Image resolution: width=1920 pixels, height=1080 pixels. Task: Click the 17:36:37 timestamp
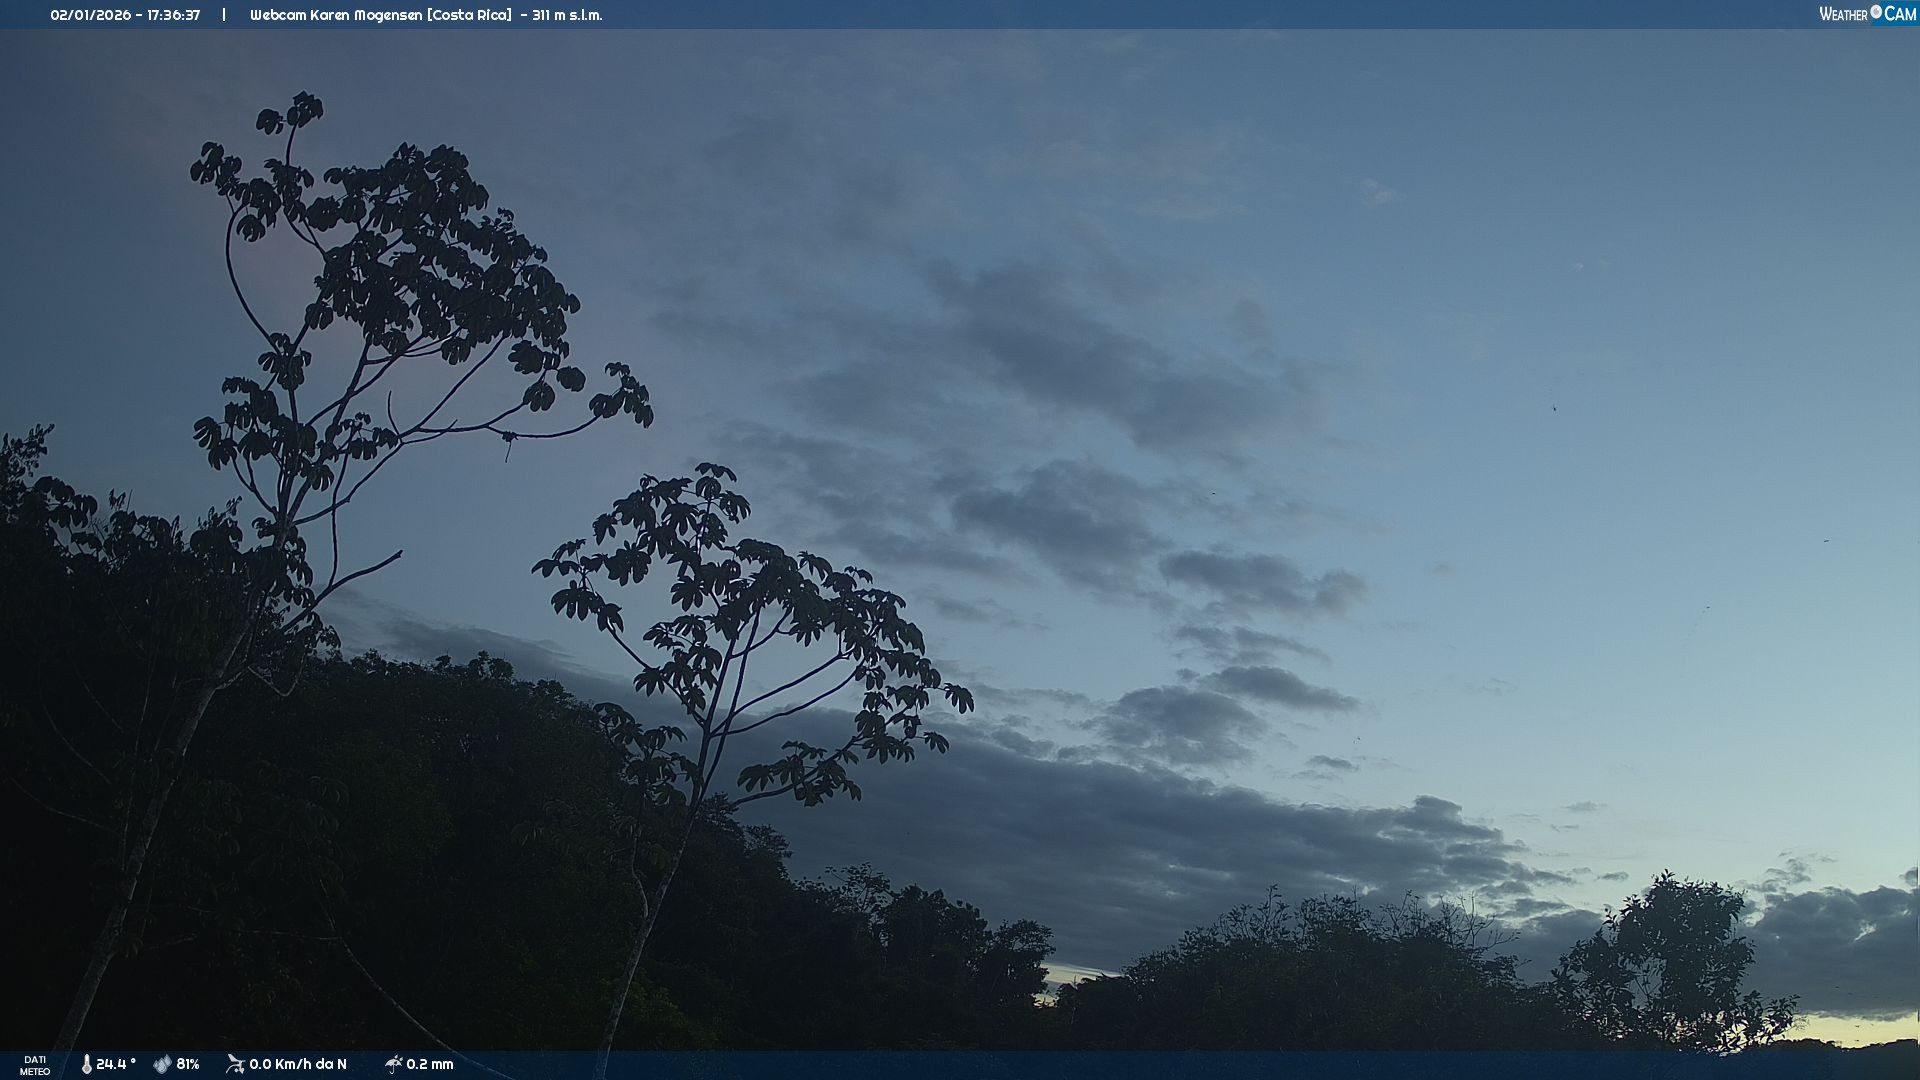pyautogui.click(x=174, y=15)
